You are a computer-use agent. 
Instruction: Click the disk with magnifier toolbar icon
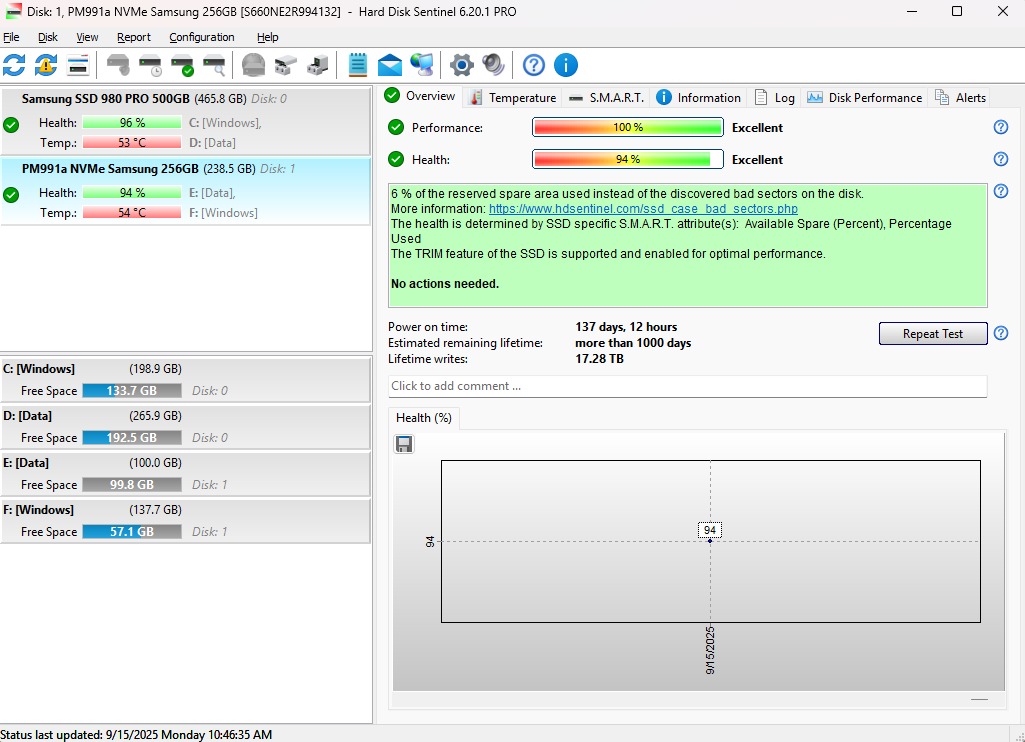click(214, 65)
